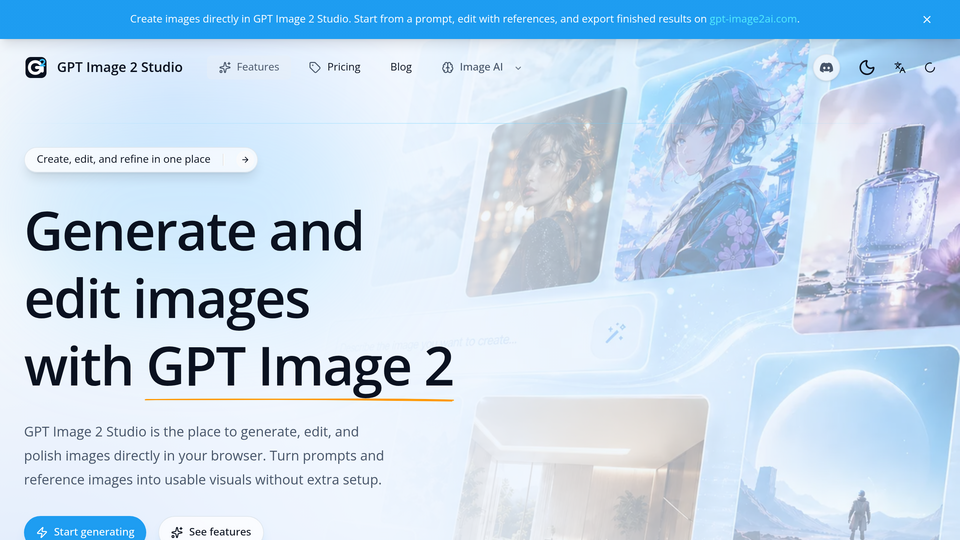The image size is (960, 540).
Task: Click the globe icon beside Image AI
Action: tap(448, 67)
